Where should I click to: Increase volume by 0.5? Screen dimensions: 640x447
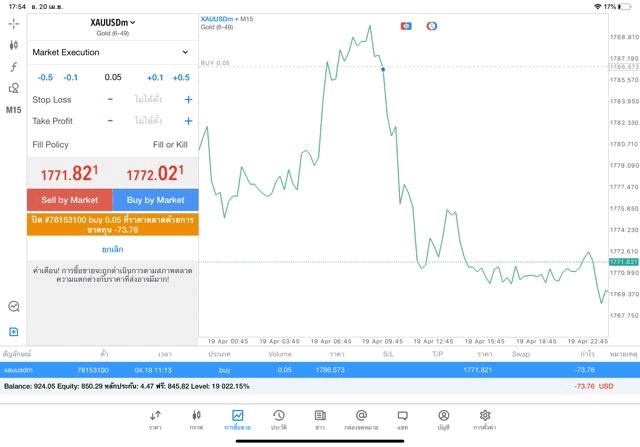click(x=181, y=78)
